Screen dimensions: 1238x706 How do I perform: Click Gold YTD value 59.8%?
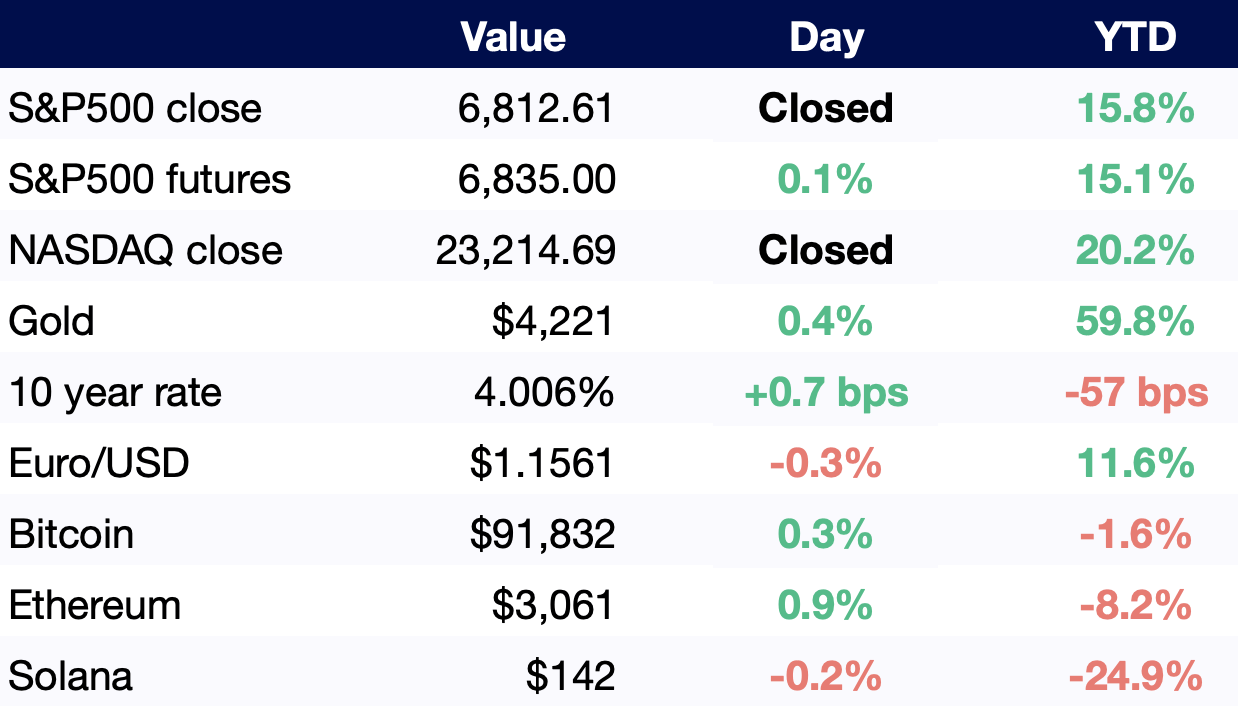click(x=1135, y=322)
